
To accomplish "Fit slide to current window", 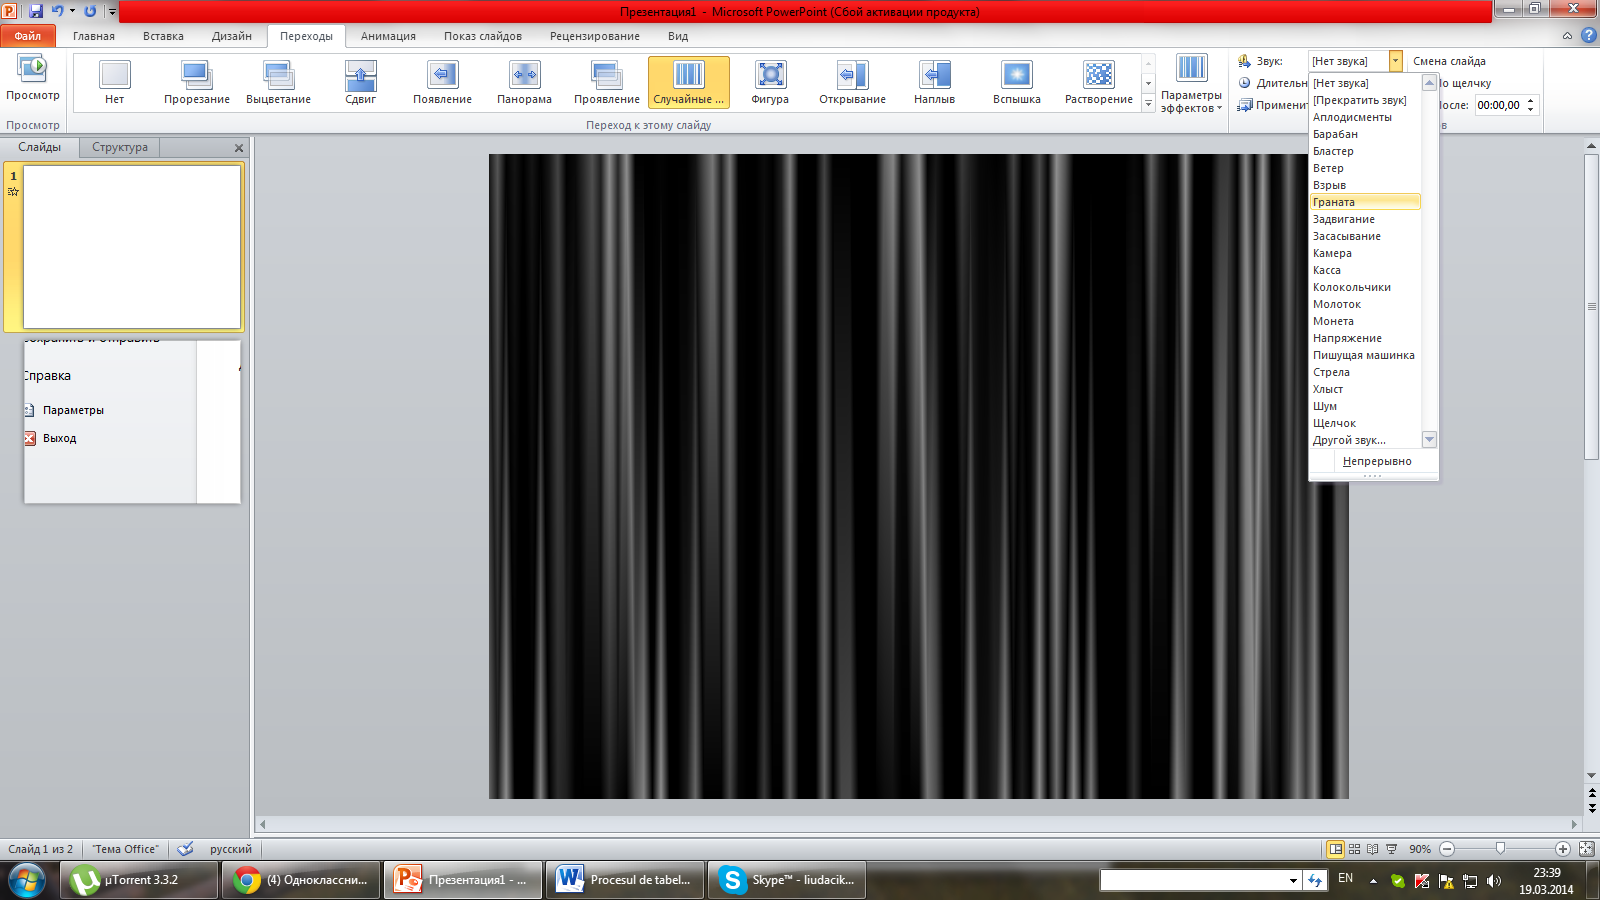I will click(x=1586, y=849).
